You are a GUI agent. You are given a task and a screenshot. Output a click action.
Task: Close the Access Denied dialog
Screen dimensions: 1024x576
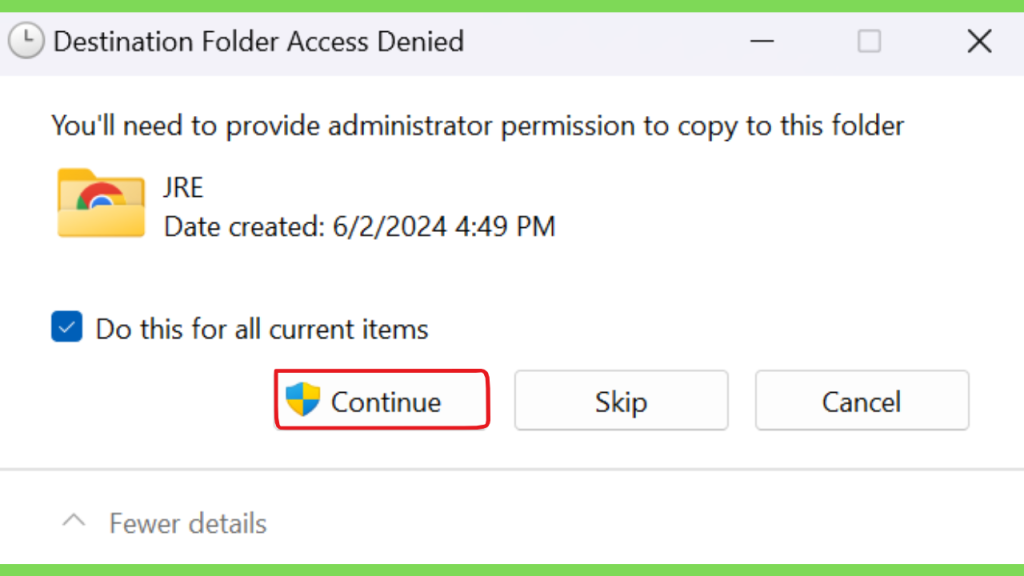tap(980, 41)
